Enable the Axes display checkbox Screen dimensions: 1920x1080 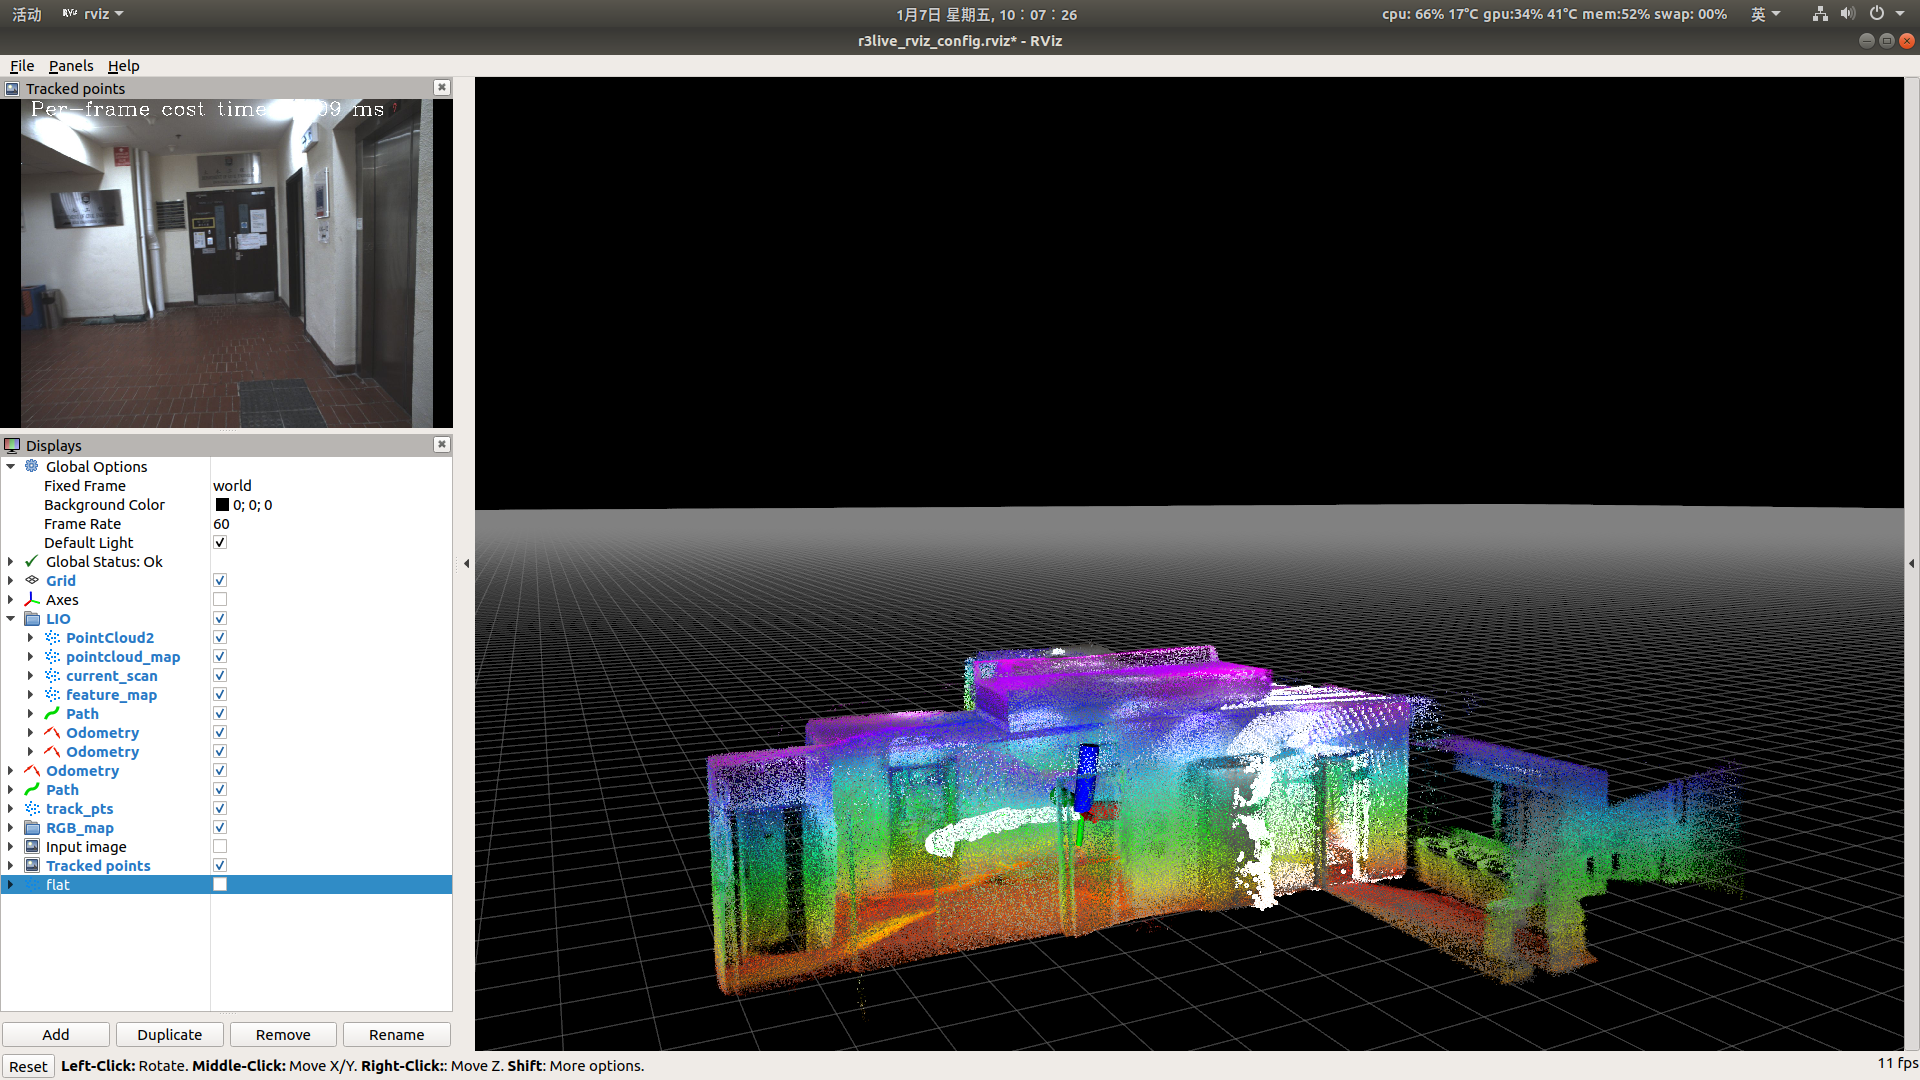click(x=220, y=599)
